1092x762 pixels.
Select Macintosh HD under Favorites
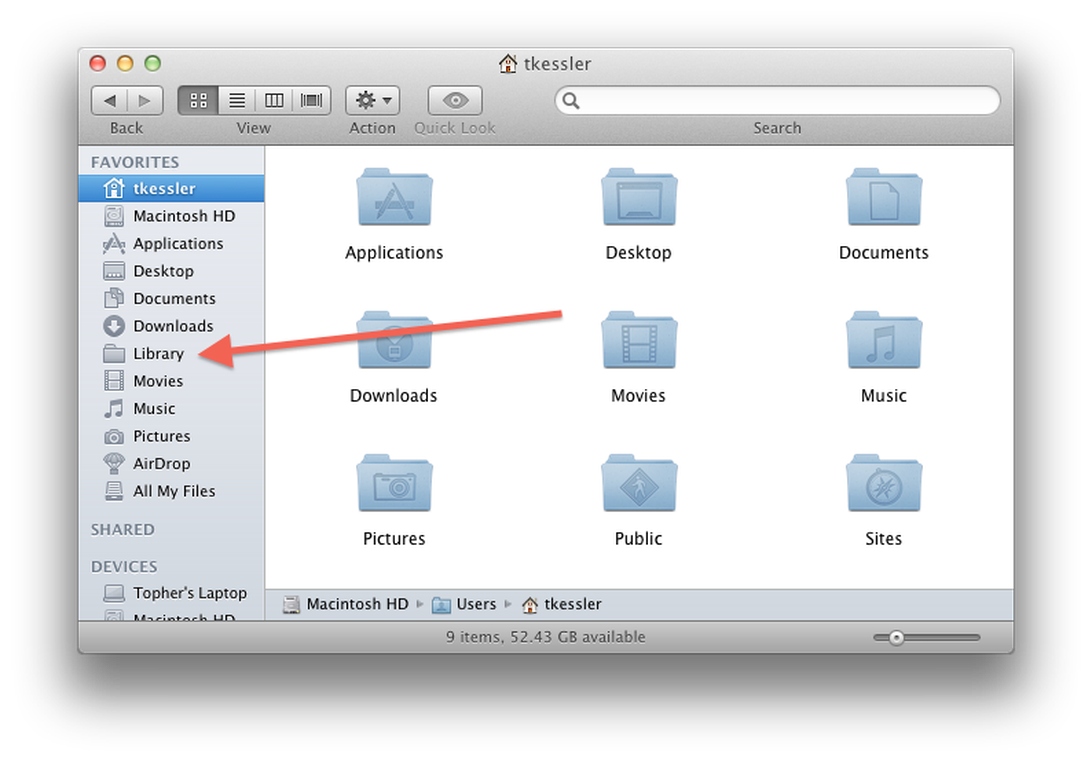click(171, 216)
